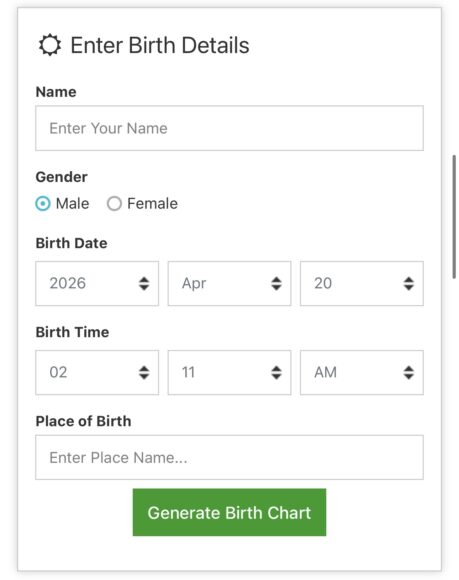Open the birth year dropdown showing 2026

(97, 284)
